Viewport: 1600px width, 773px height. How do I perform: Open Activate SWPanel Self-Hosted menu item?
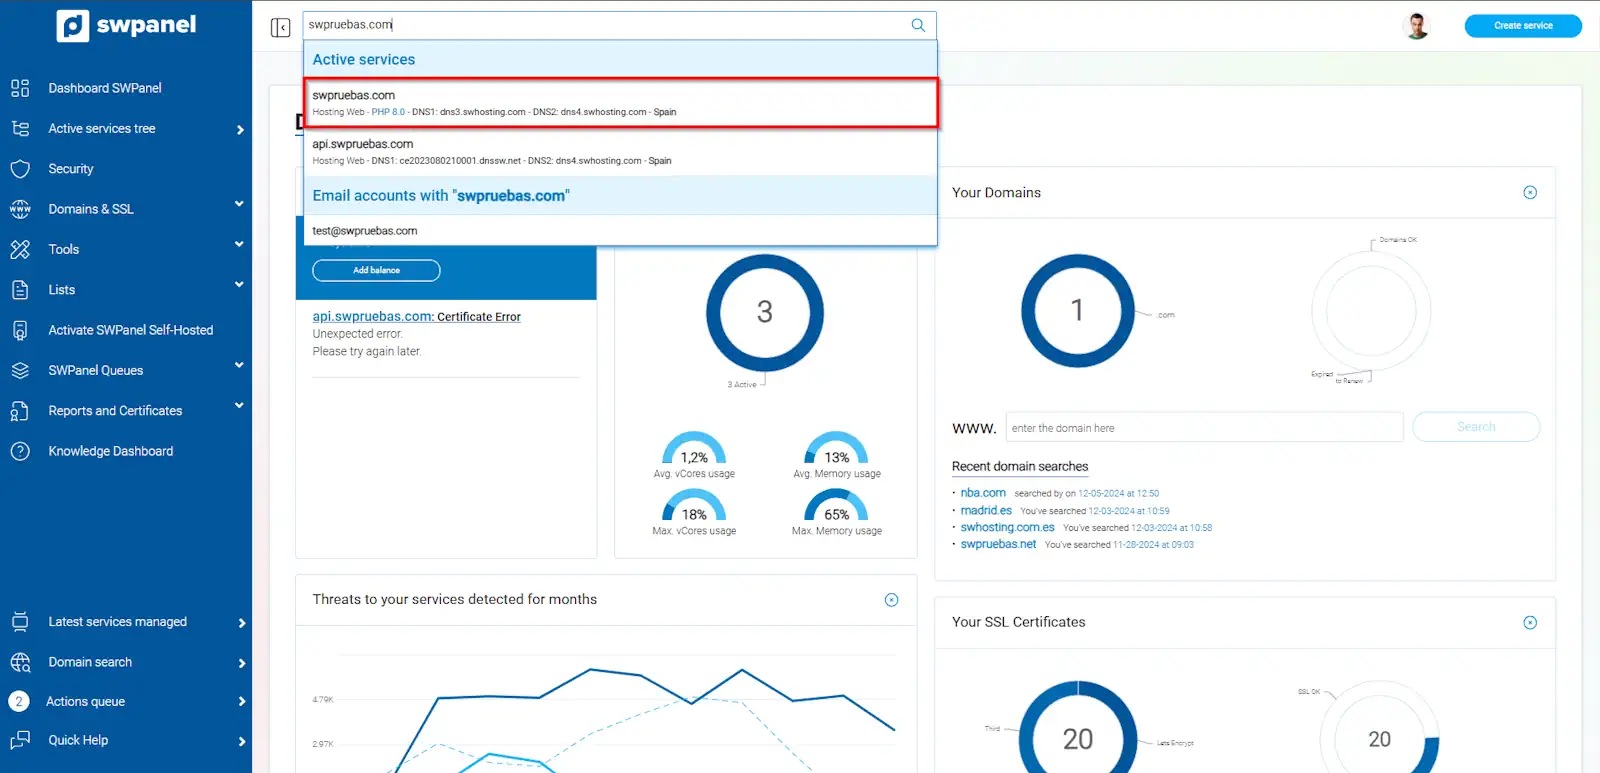tap(131, 330)
